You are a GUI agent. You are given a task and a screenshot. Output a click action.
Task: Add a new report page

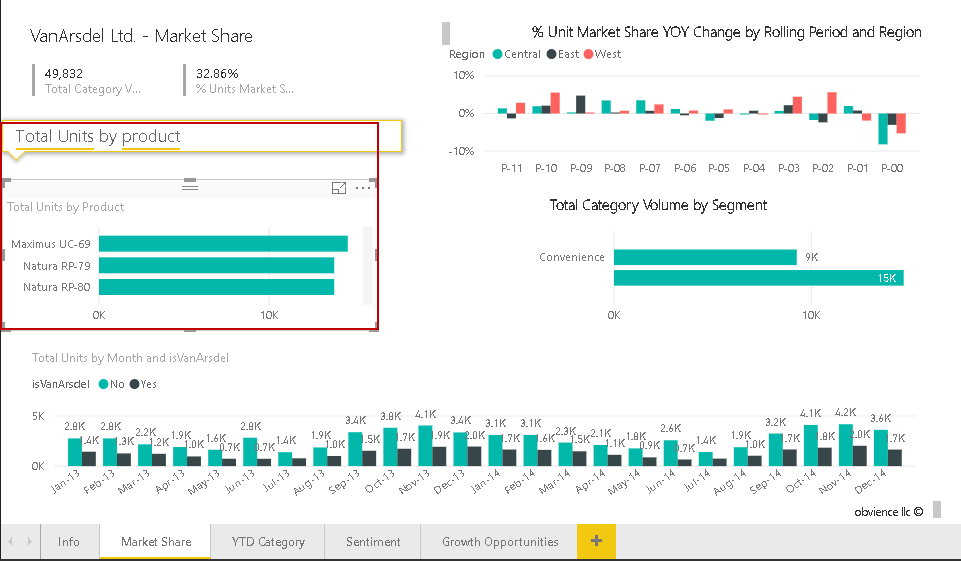pos(596,542)
